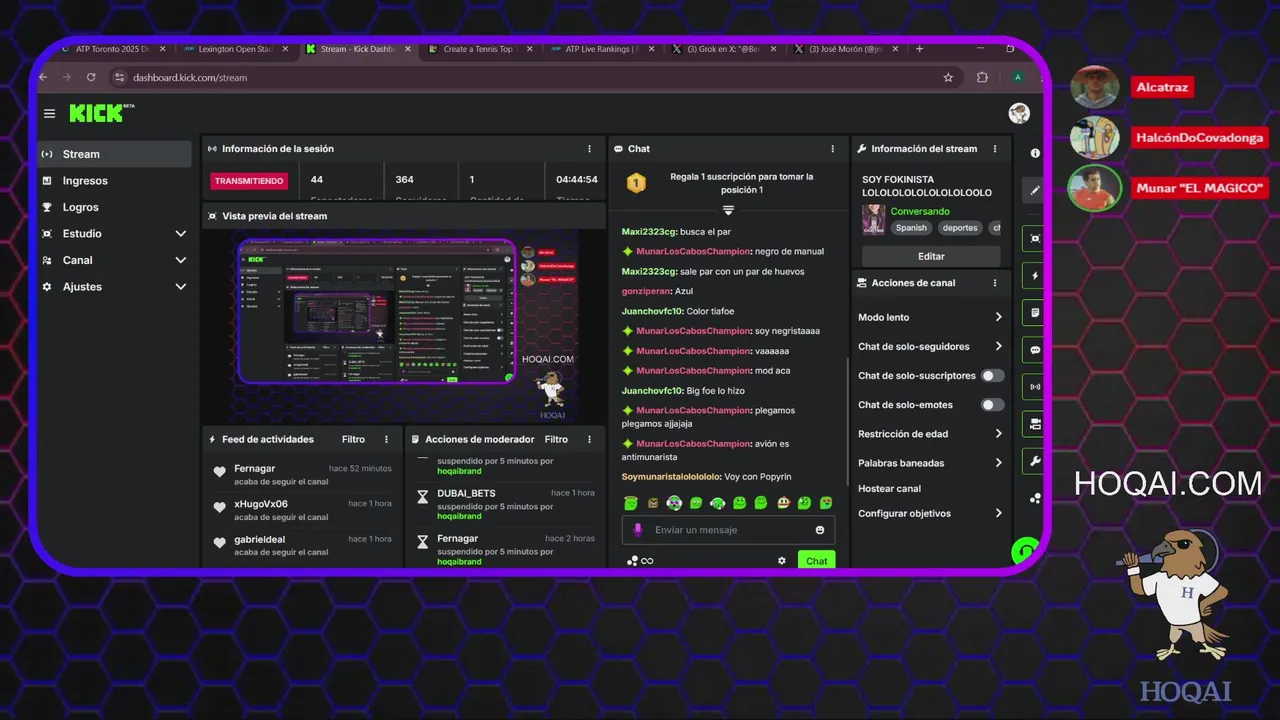Image resolution: width=1280 pixels, height=720 pixels.
Task: Open the three-dot menu of Acciones de moderador
Action: pos(589,439)
